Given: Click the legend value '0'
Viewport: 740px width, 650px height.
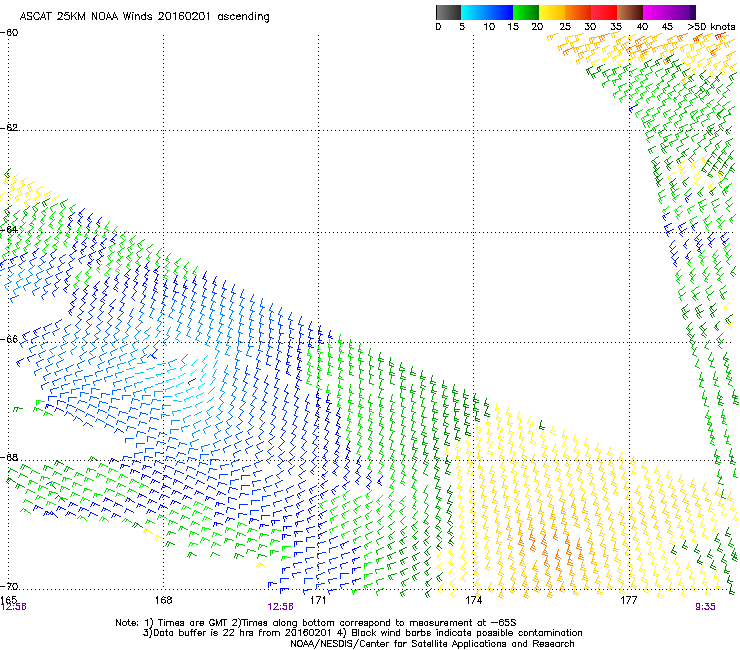Looking at the screenshot, I should click(438, 27).
